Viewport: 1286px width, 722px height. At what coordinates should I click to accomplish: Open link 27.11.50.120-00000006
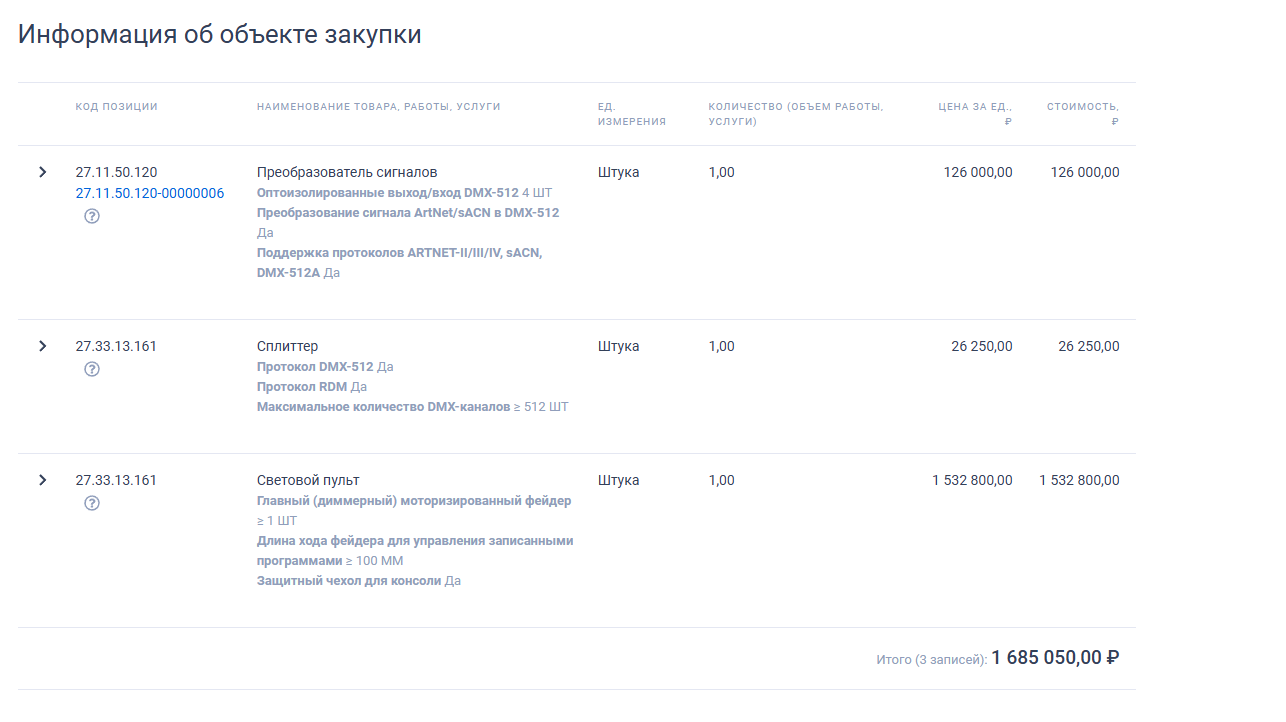[150, 193]
